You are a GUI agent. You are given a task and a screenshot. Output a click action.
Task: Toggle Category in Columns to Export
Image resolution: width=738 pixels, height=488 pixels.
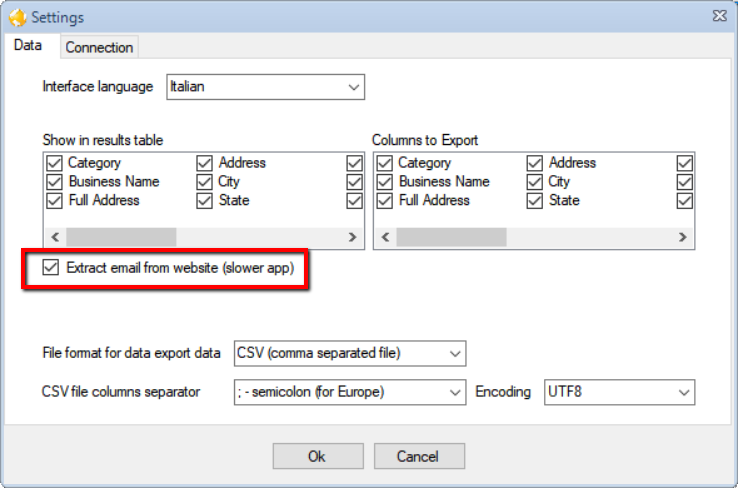tap(385, 163)
